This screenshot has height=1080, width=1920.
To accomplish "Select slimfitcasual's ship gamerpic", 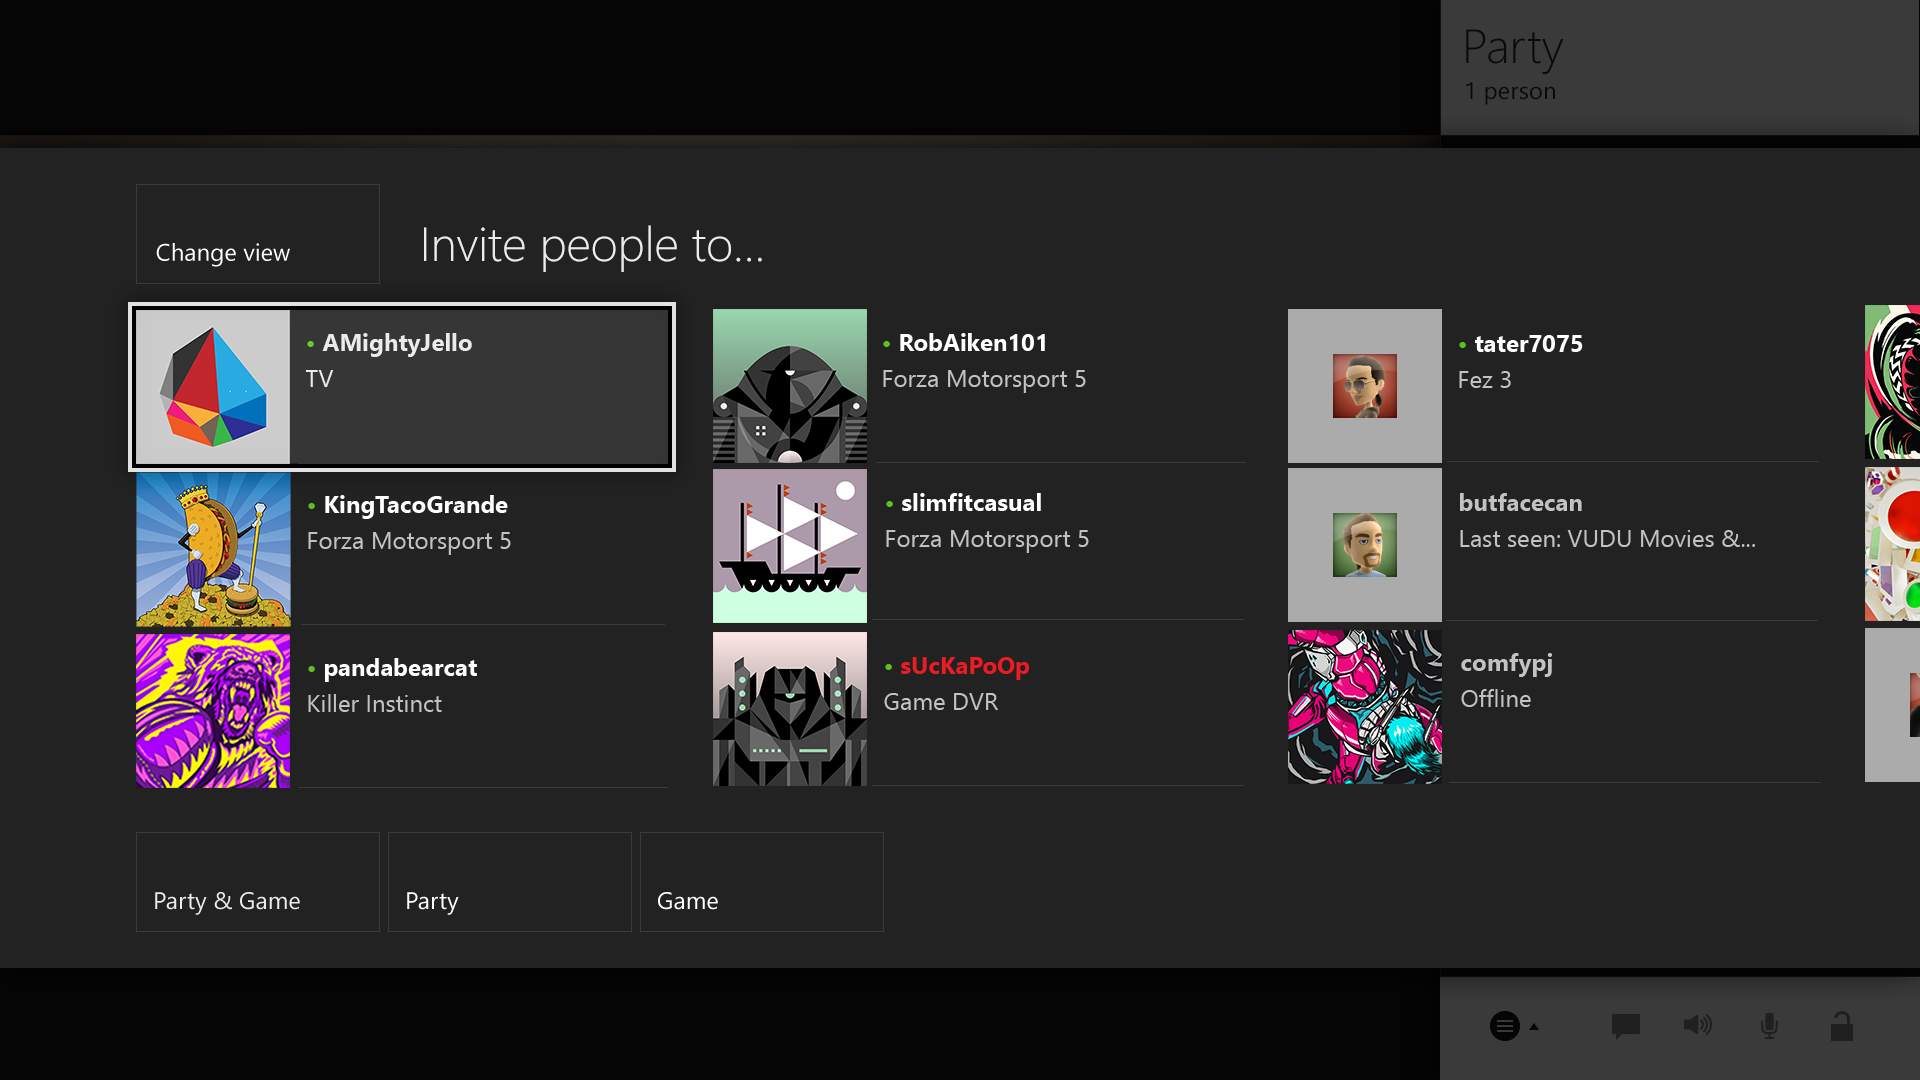I will [789, 546].
